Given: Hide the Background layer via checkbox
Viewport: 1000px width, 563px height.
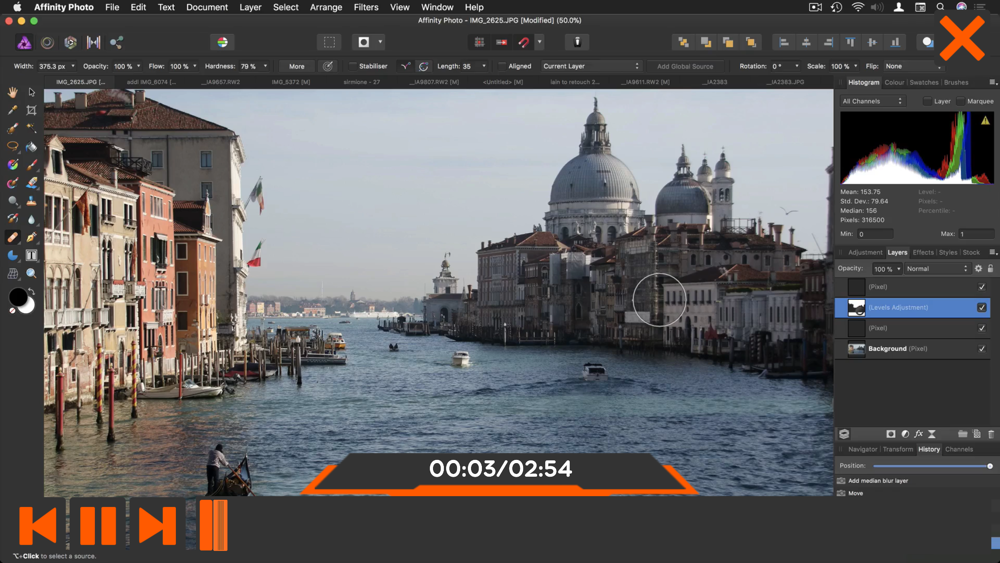Looking at the screenshot, I should [982, 349].
